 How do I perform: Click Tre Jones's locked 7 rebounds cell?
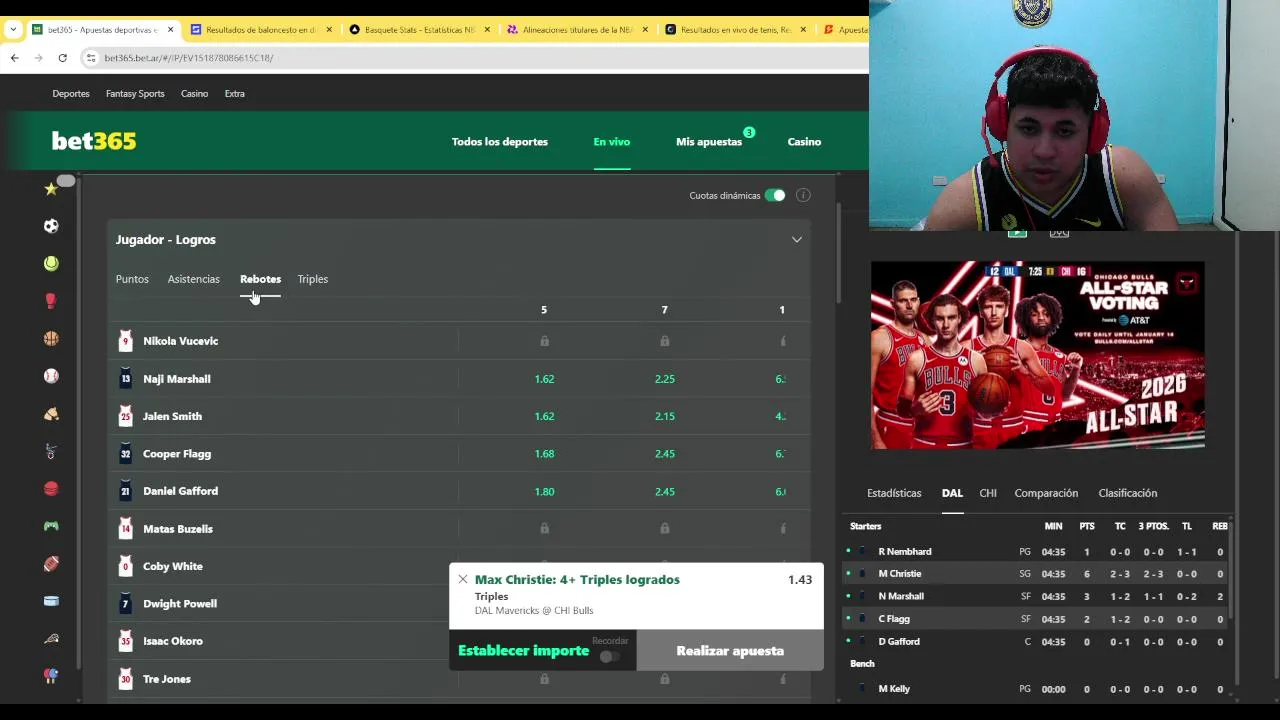(x=664, y=679)
